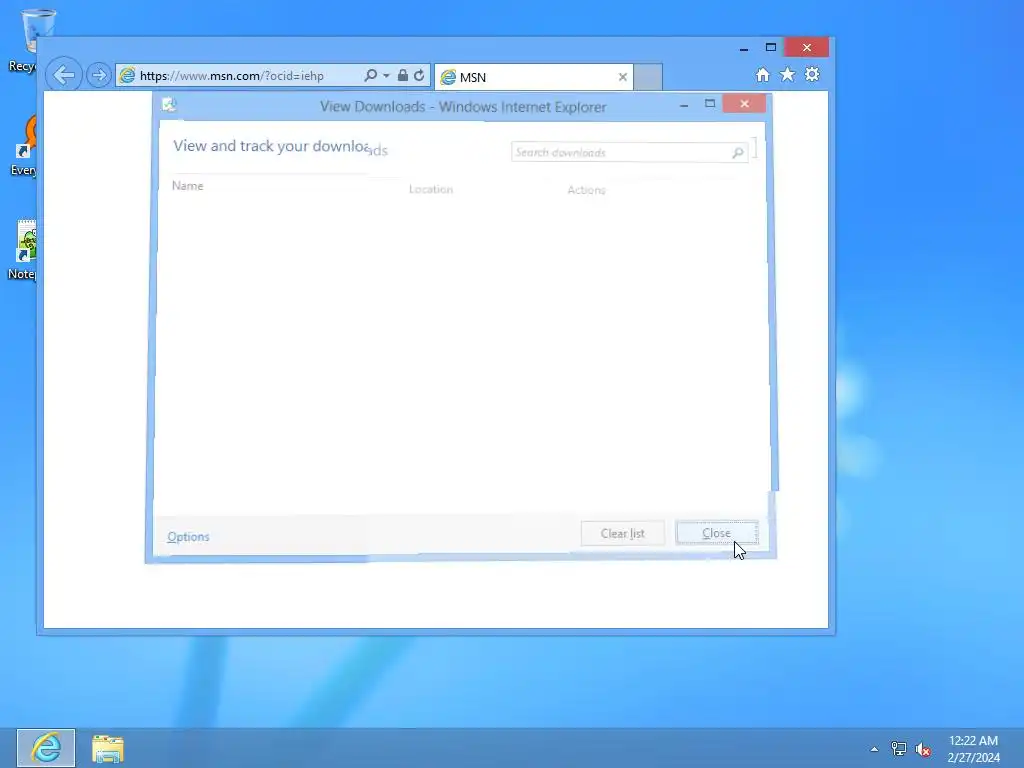Viewport: 1024px width, 768px height.
Task: Maximize the Internet Explorer main window
Action: pos(771,48)
